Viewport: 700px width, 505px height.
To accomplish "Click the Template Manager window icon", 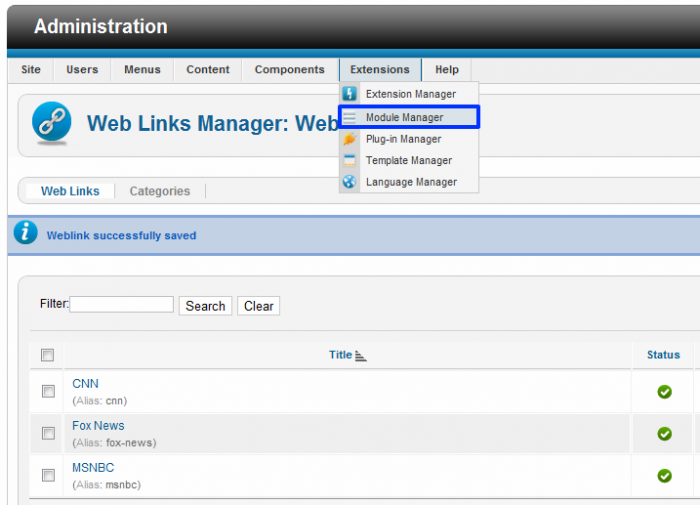I will 350,160.
